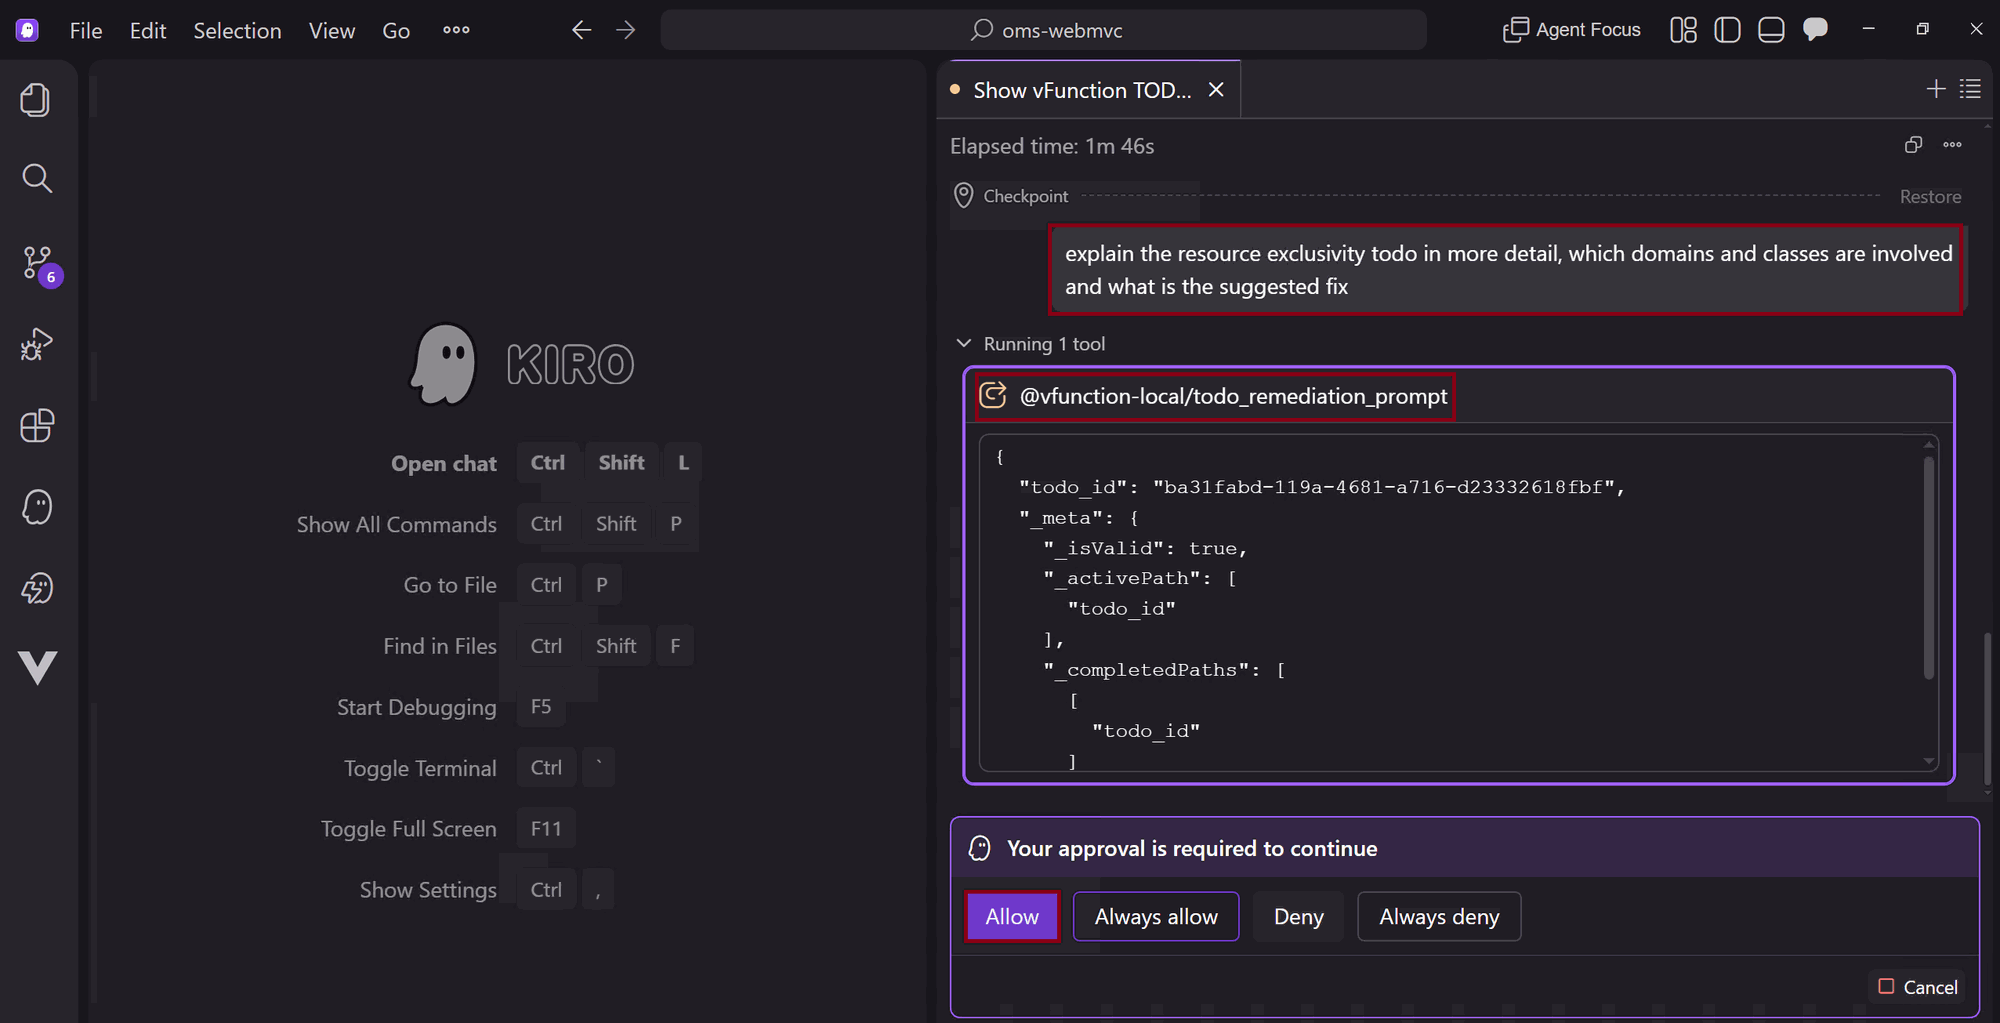Open the Selection menu
Image resolution: width=2000 pixels, height=1023 pixels.
click(237, 30)
